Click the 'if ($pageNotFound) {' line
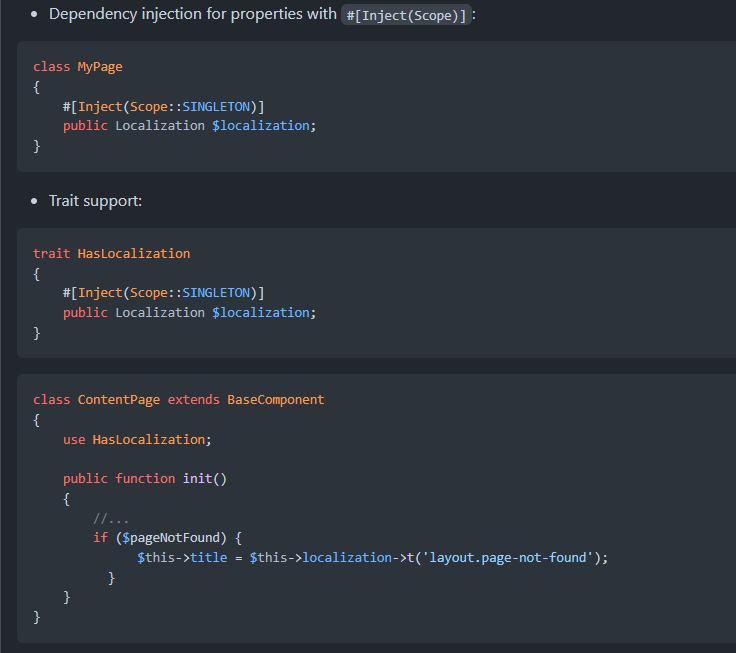 click(x=167, y=538)
